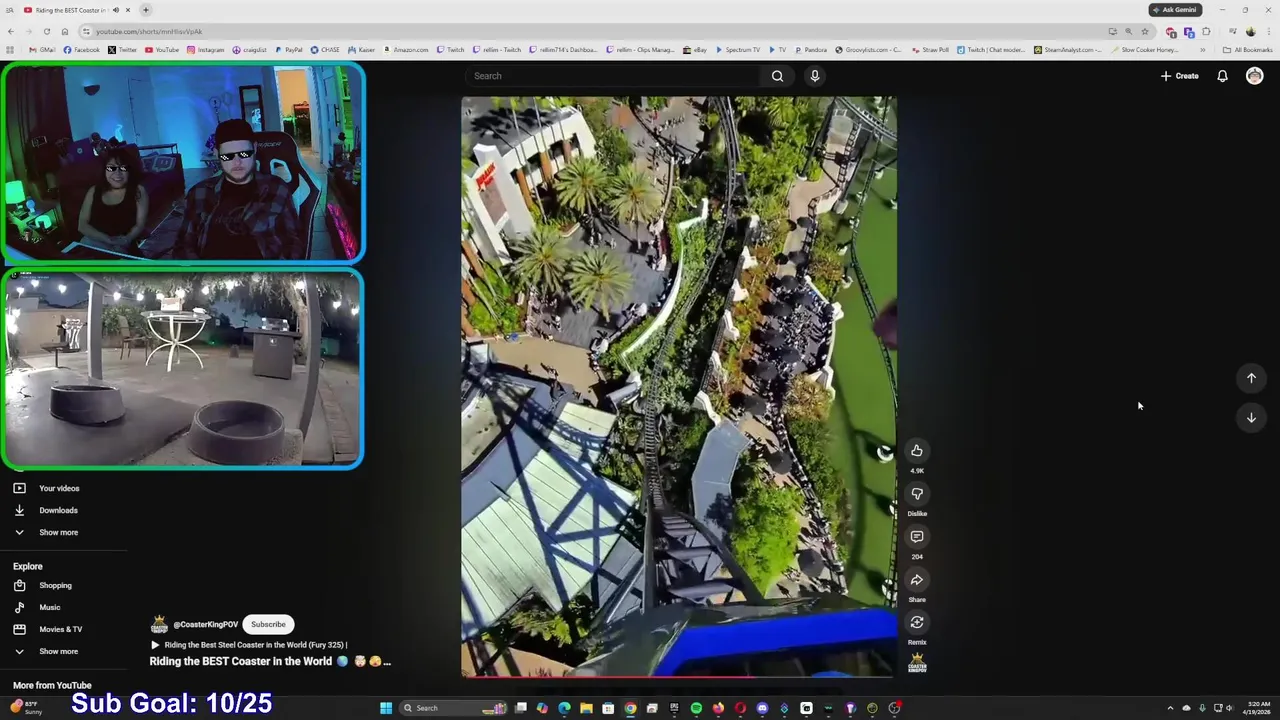Open the YouTube account avatar menu
The width and height of the screenshot is (1280, 720).
click(1254, 76)
